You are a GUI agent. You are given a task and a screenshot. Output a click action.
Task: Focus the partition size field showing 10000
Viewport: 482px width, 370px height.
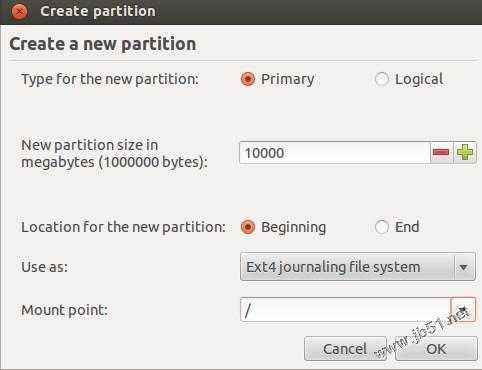(335, 153)
